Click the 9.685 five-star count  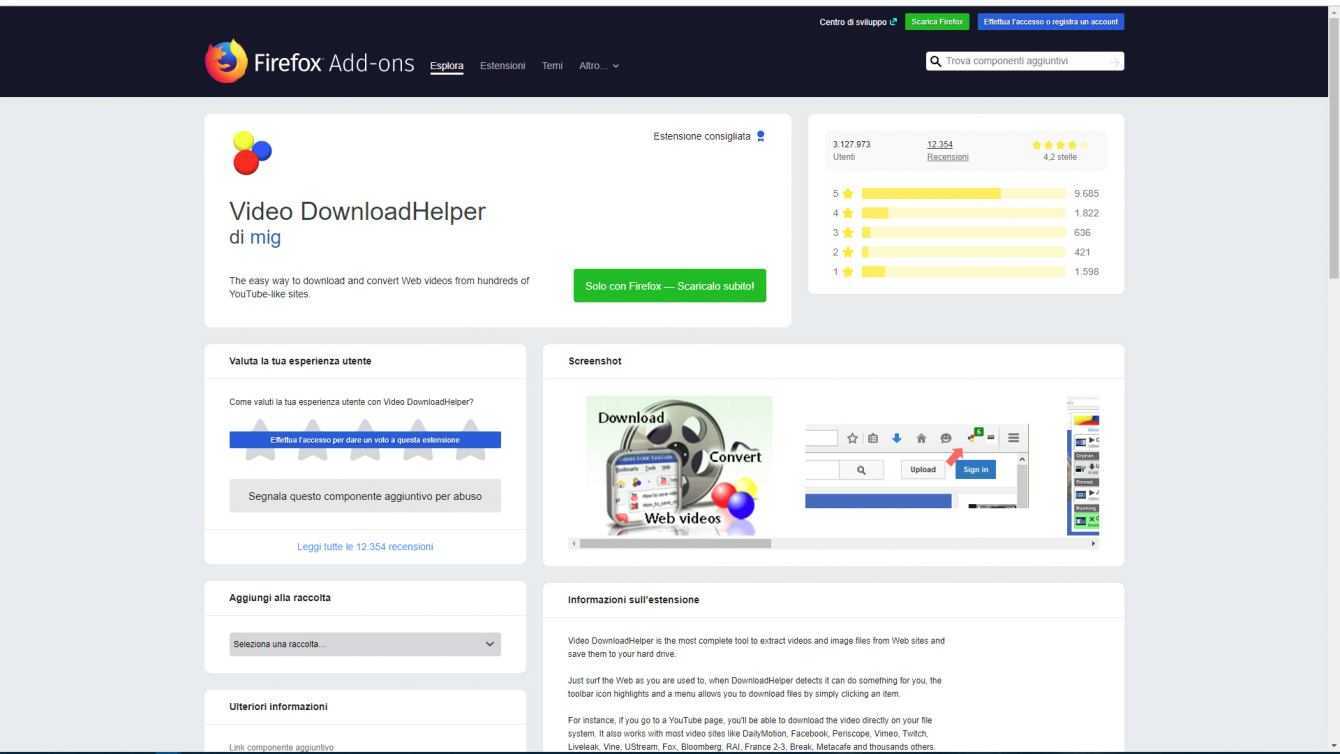pos(1086,193)
